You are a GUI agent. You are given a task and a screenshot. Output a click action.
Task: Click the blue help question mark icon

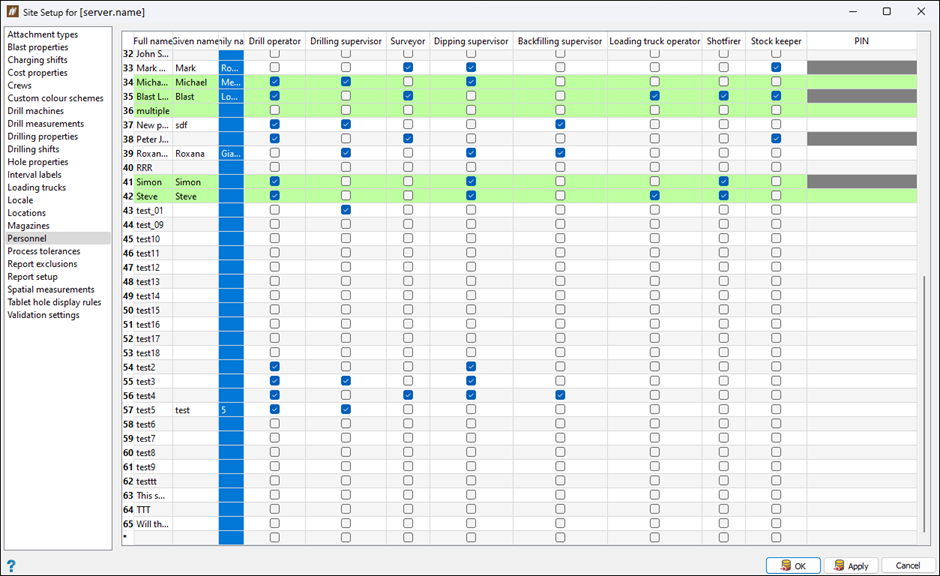tap(11, 566)
